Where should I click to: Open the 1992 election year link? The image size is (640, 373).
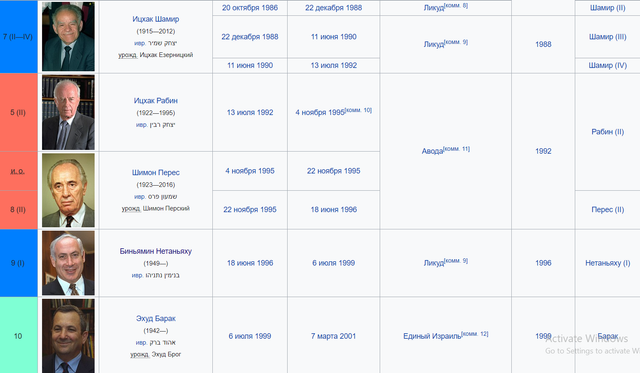tap(543, 151)
